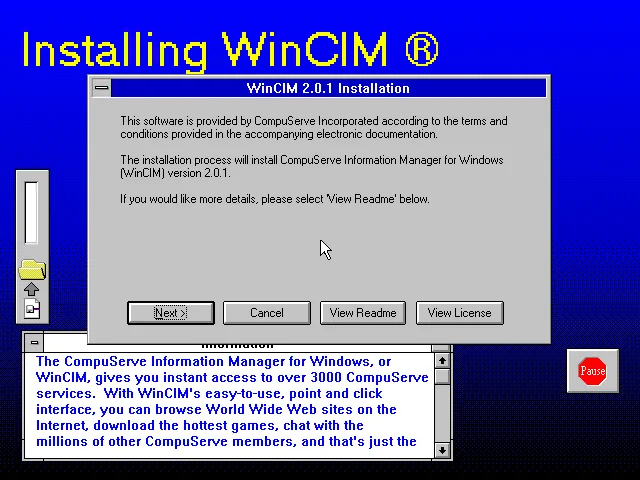The width and height of the screenshot is (640, 480).
Task: Click the red Pause stop-sign button
Action: [x=593, y=371]
